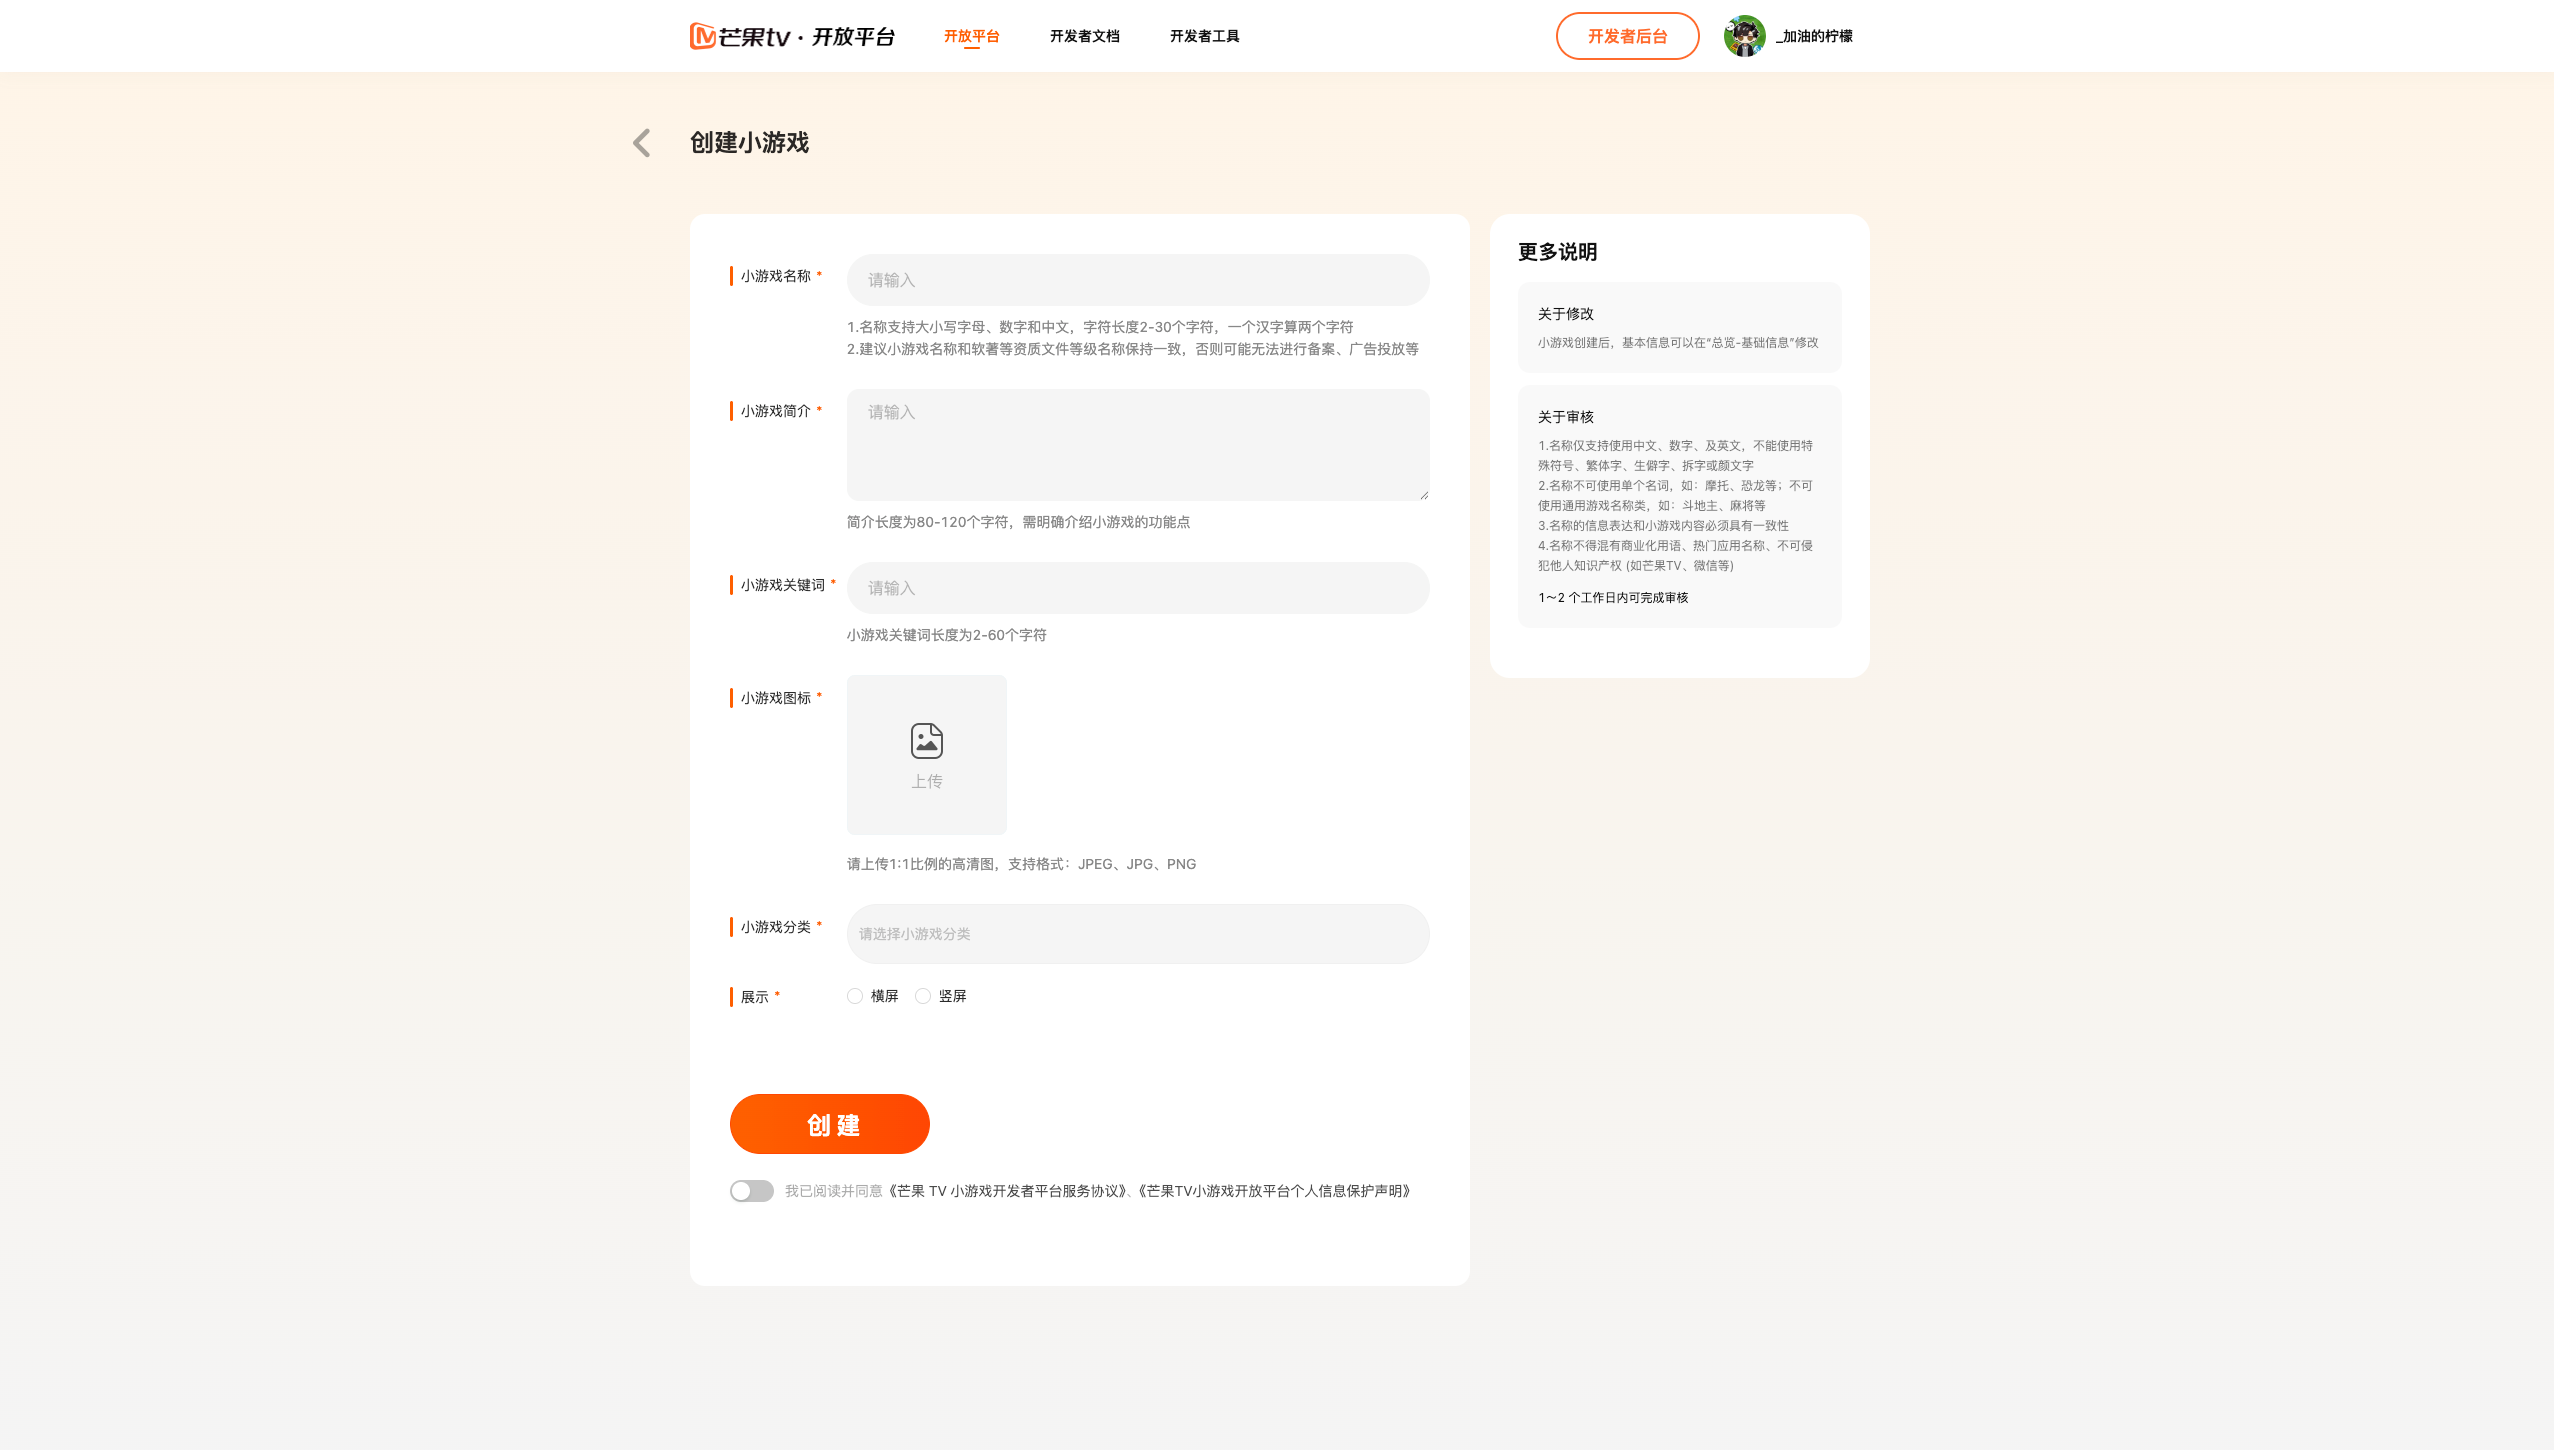Select the 横屏 radio option
The image size is (2554, 1450).
855,996
